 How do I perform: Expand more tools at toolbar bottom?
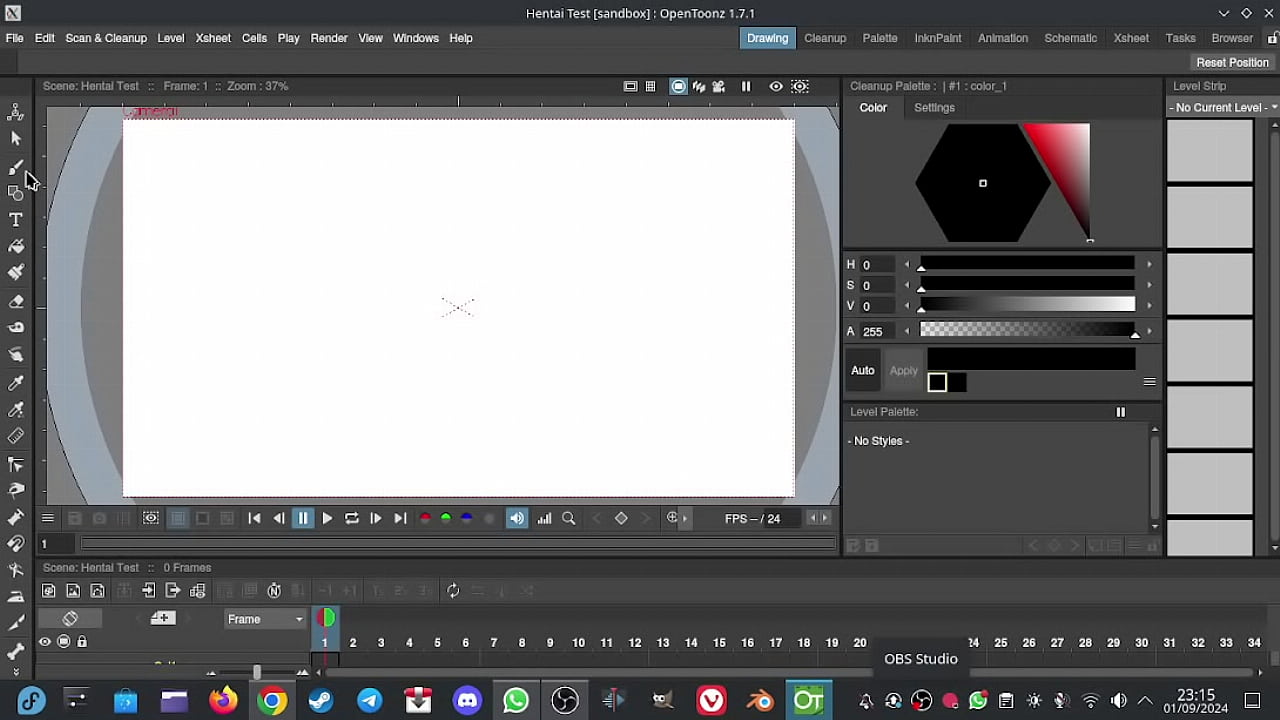[x=16, y=672]
